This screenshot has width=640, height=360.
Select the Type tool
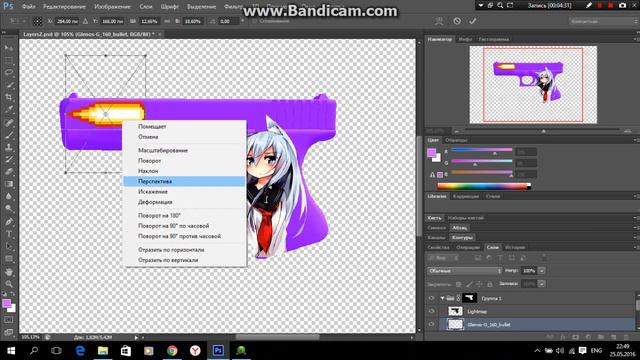click(9, 234)
